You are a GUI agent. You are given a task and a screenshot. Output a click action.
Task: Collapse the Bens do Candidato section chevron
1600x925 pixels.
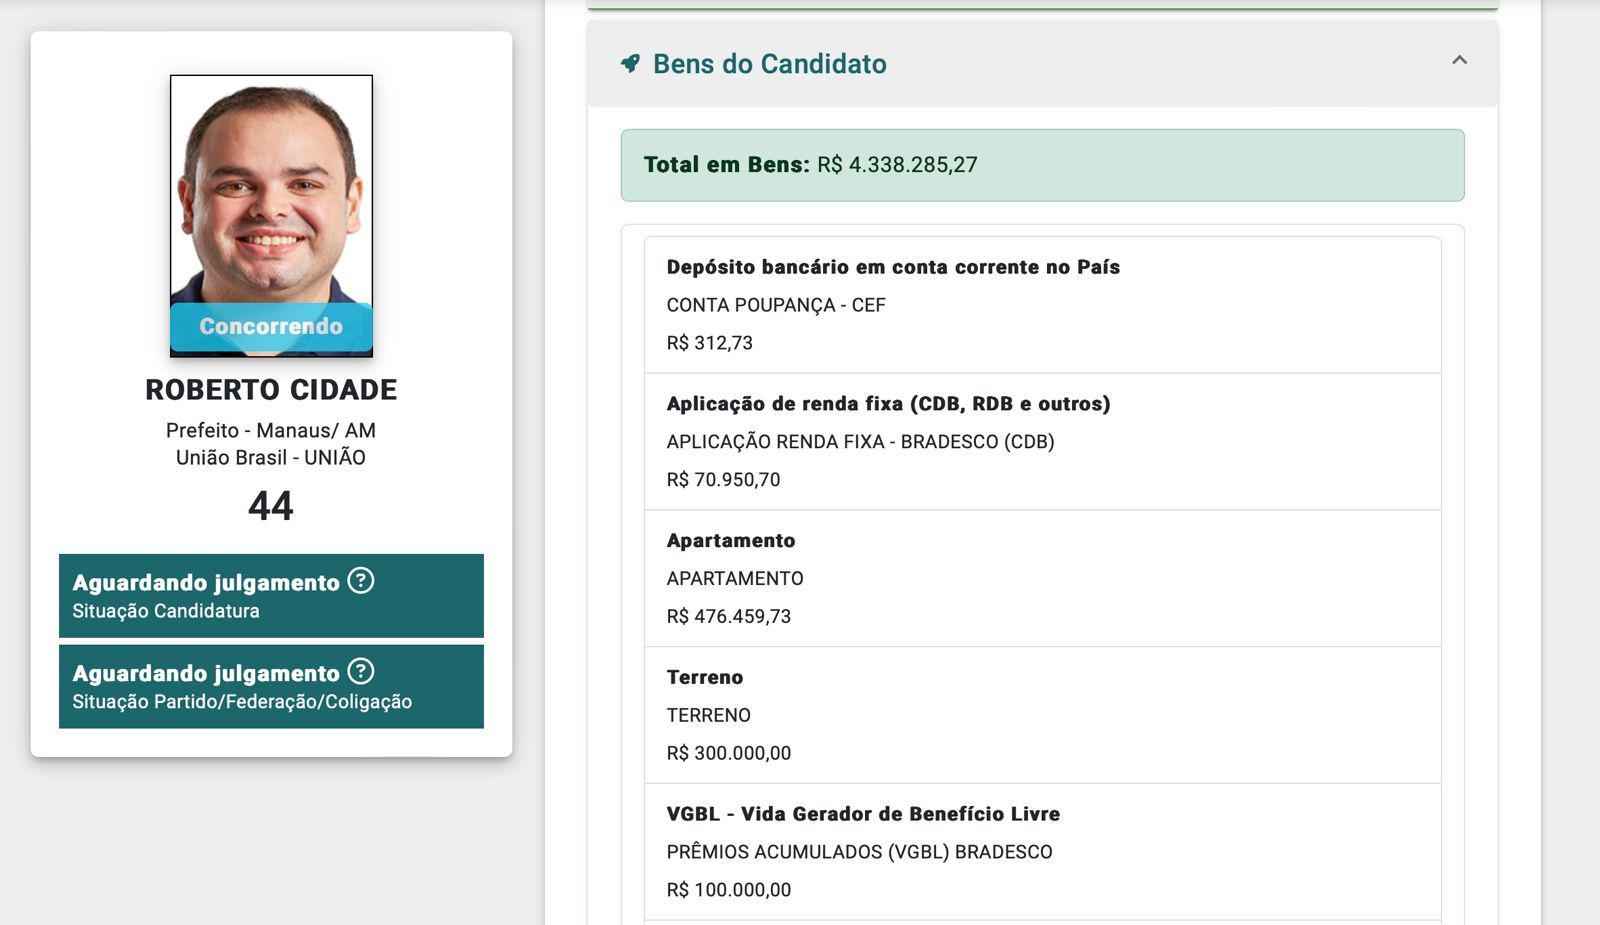click(1459, 61)
